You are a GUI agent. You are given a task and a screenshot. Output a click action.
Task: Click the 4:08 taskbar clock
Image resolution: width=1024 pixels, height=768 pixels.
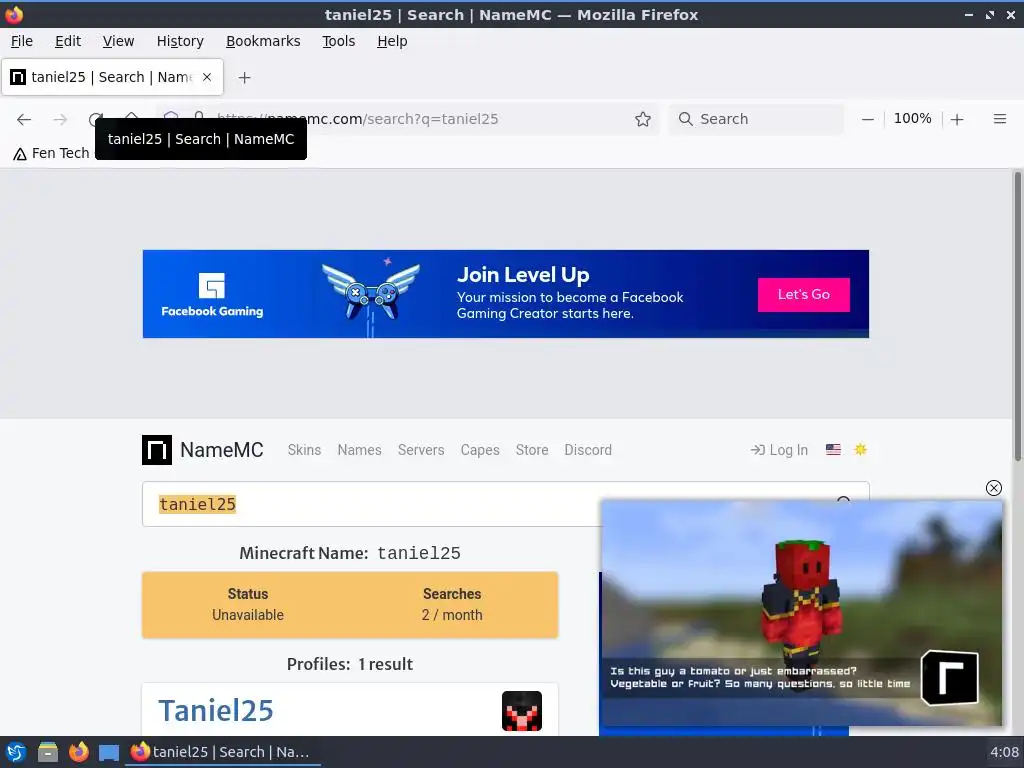(x=1004, y=752)
